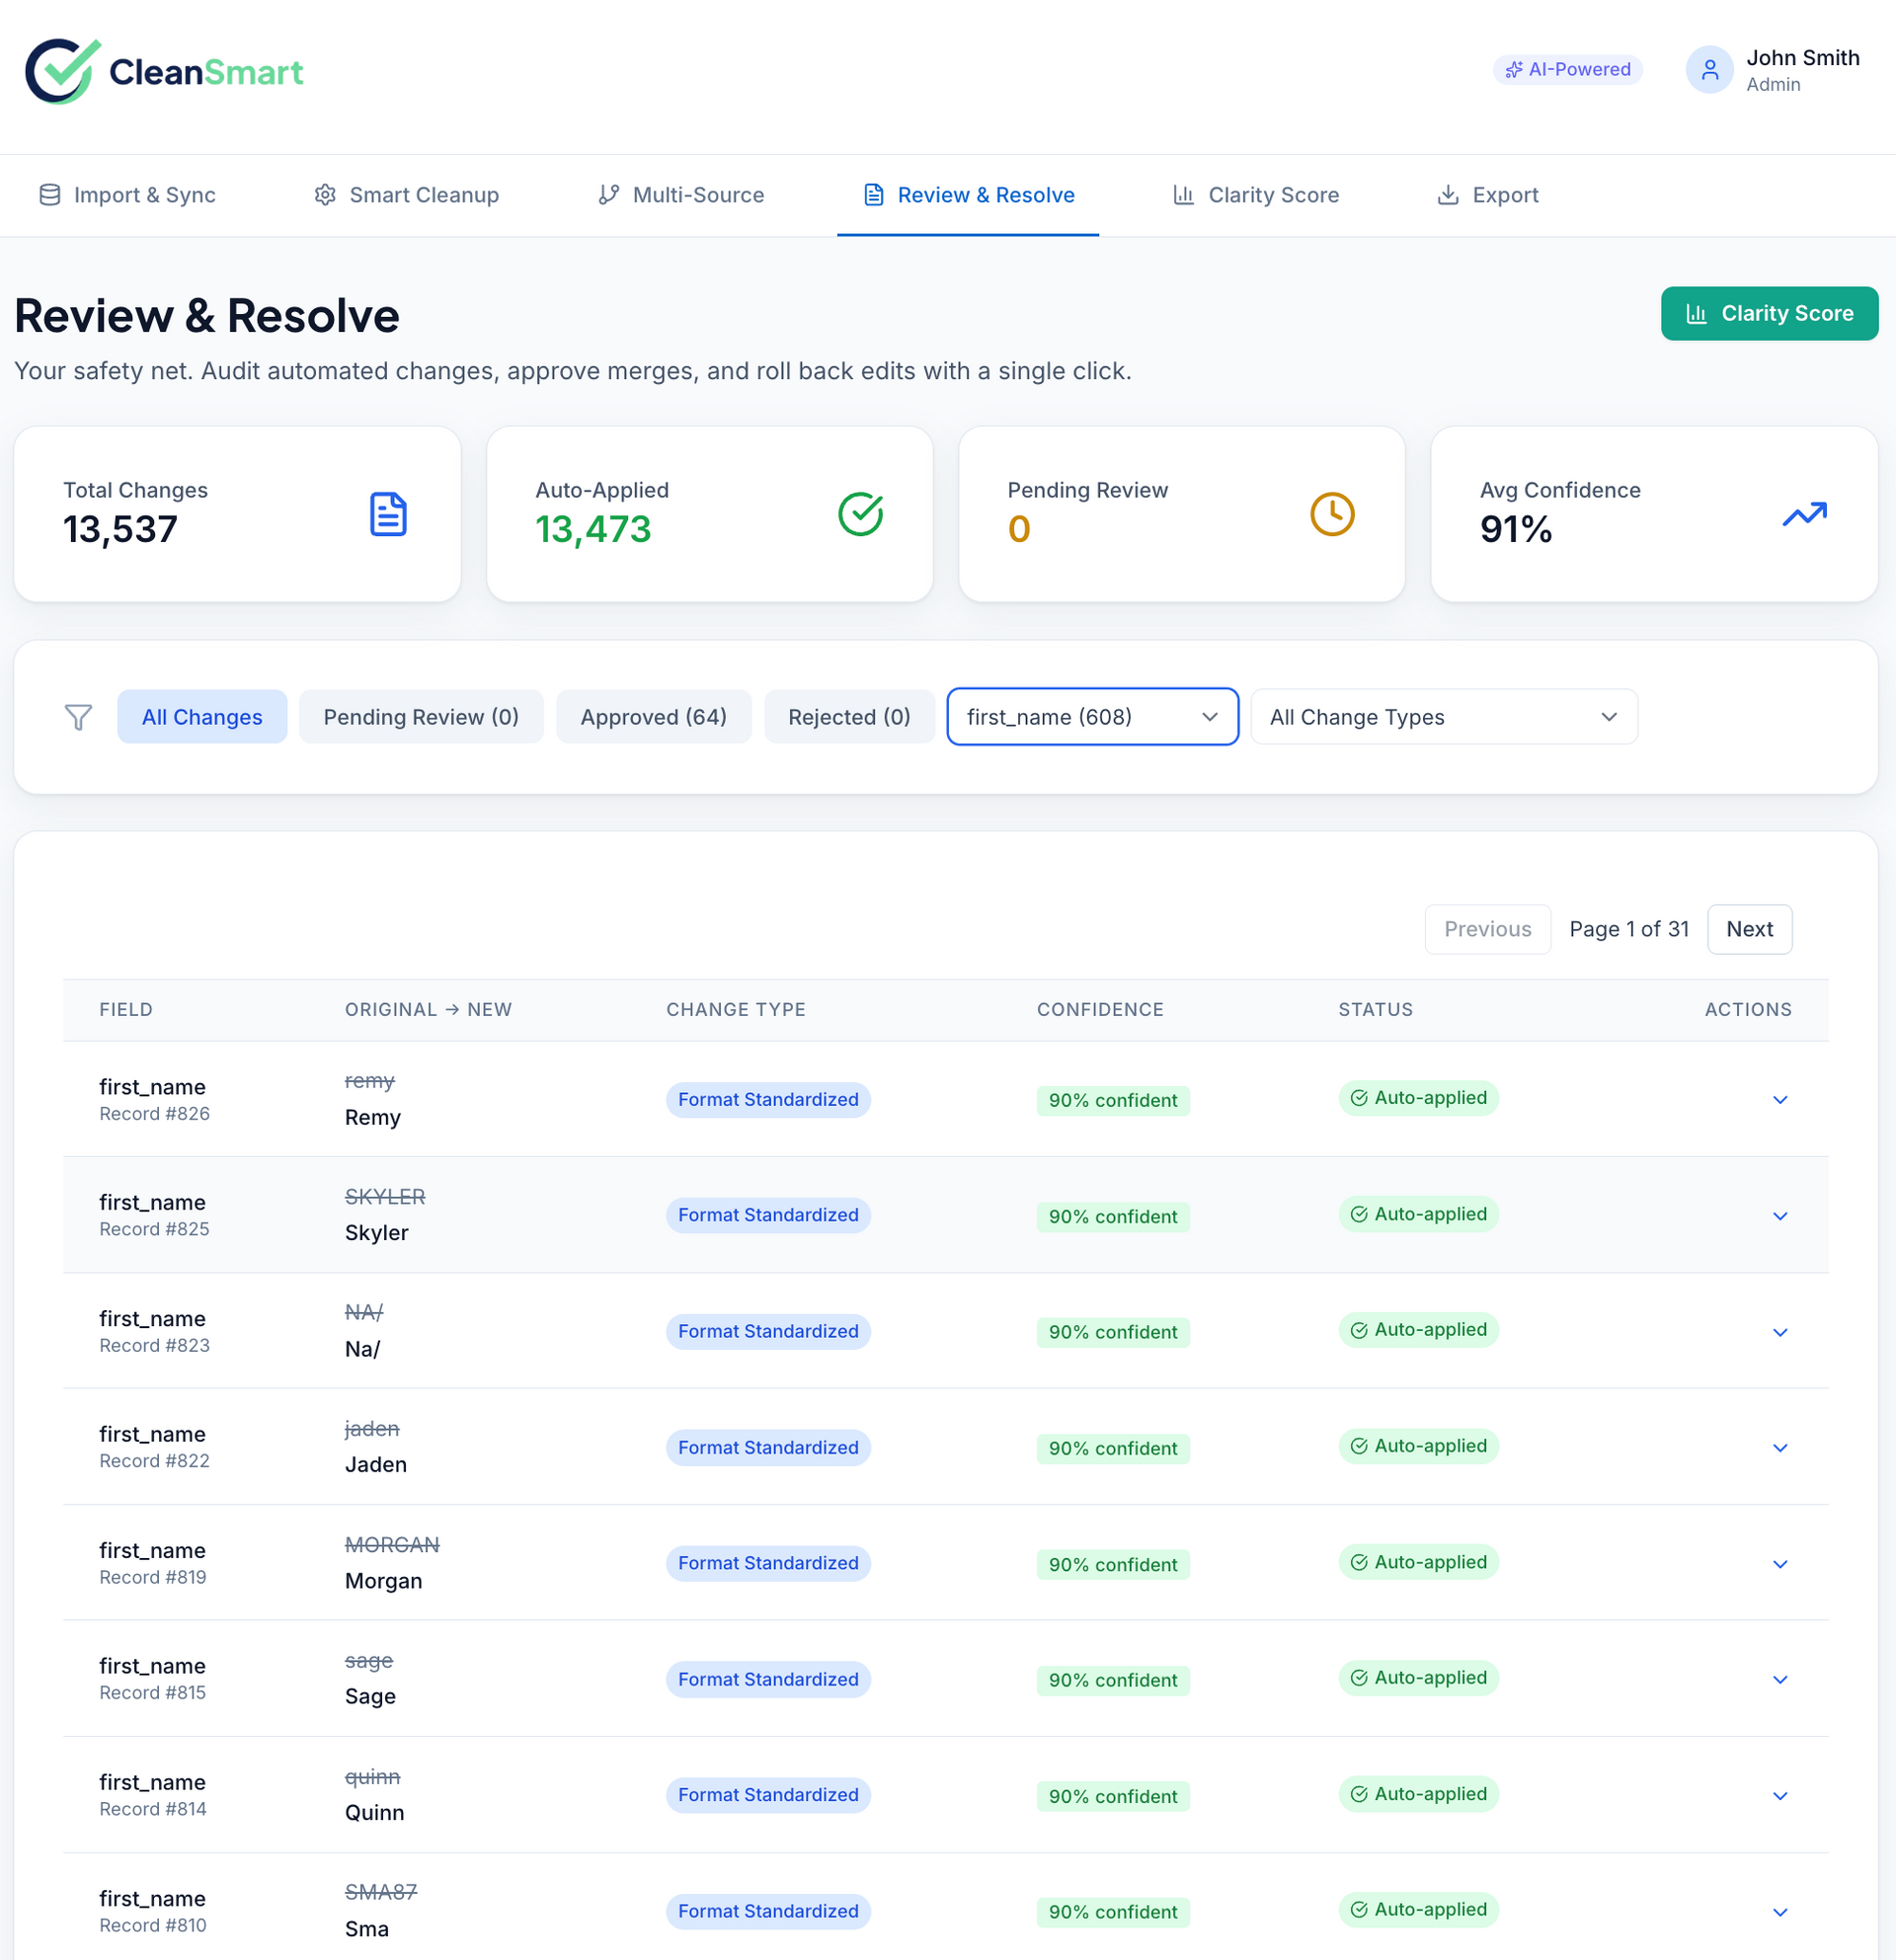Click the John Smith user avatar icon
1896x1960 pixels.
pos(1708,70)
